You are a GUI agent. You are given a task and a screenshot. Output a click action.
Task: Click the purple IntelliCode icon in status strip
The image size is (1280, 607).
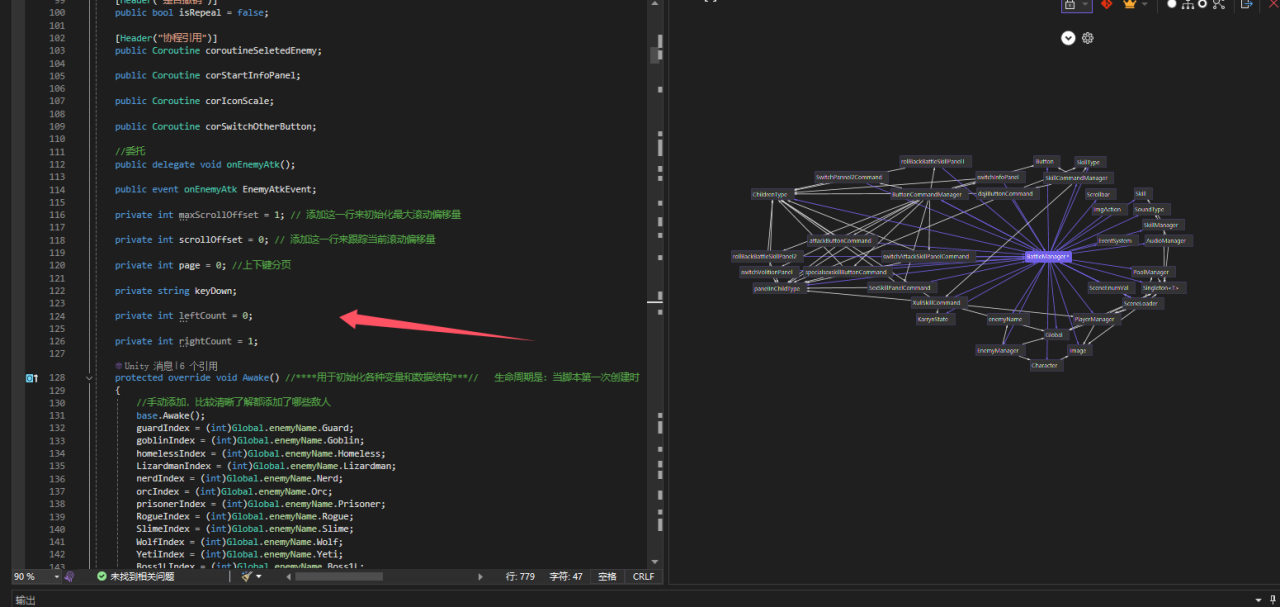click(x=70, y=576)
